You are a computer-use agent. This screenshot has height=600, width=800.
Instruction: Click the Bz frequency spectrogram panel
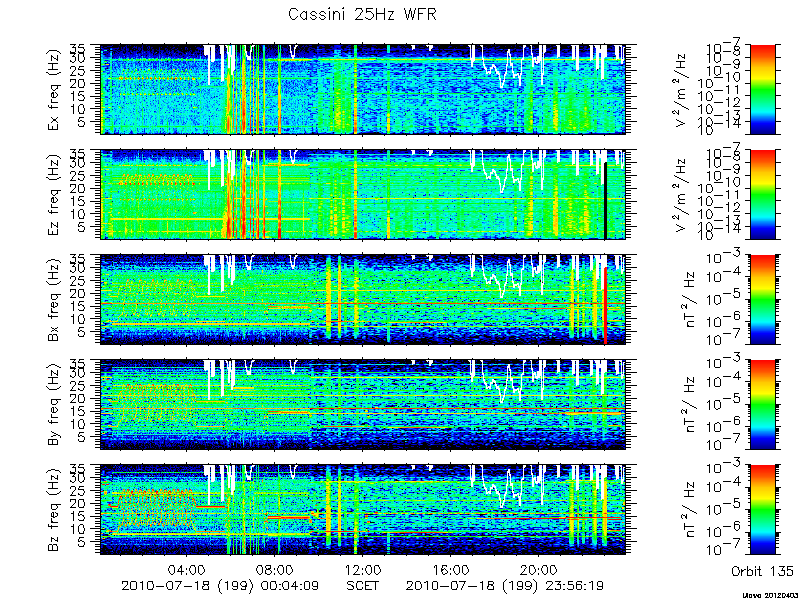[x=362, y=510]
